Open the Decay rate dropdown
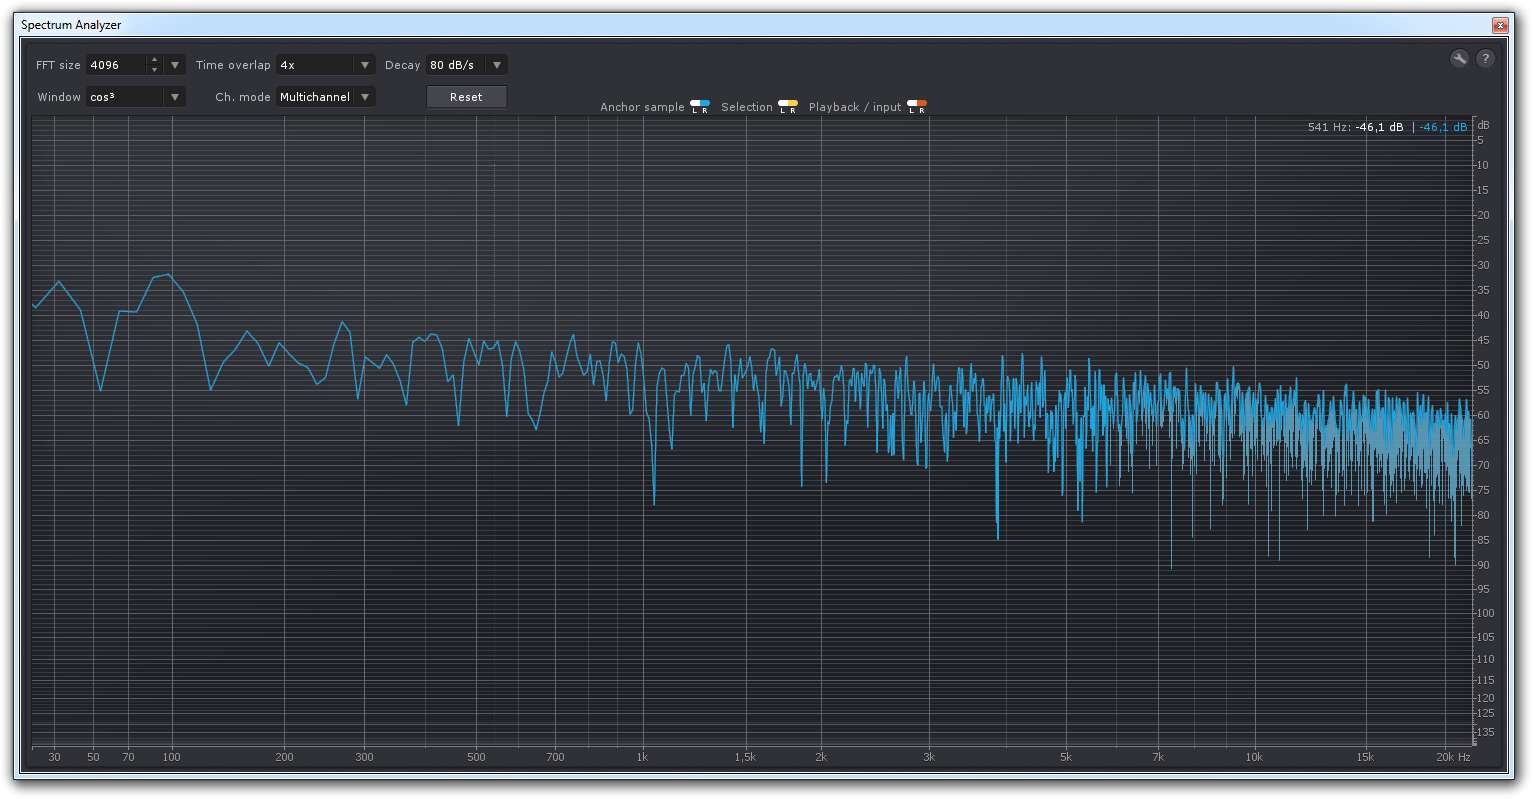Viewport: 1533px width, 799px height. (x=497, y=65)
